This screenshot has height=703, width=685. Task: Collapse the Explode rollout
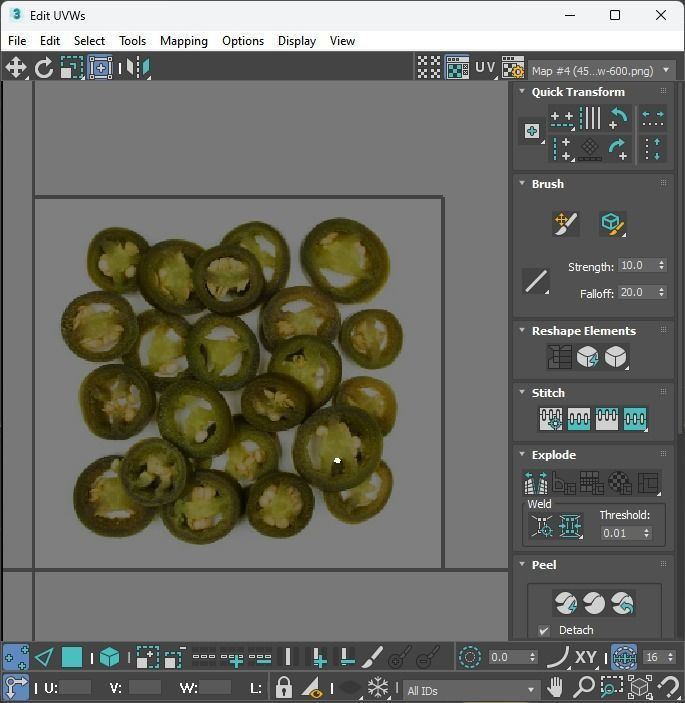[522, 454]
